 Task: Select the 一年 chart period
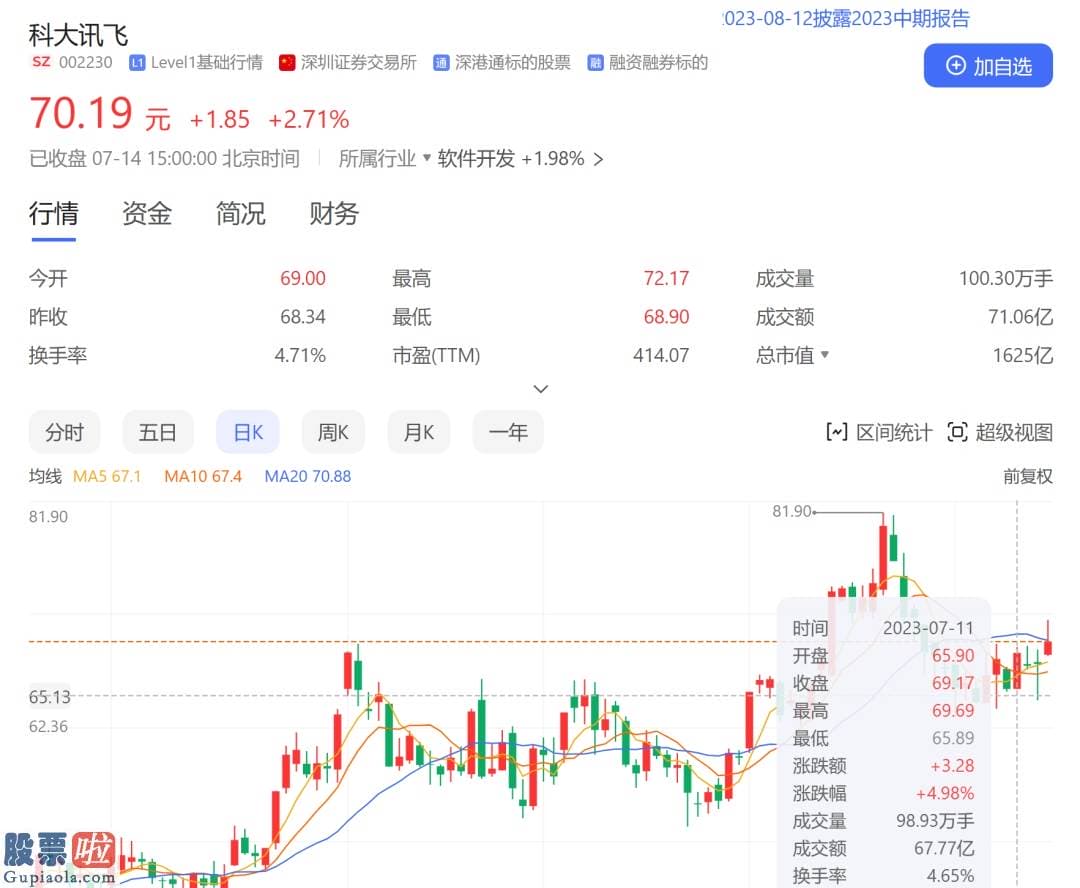[x=508, y=433]
